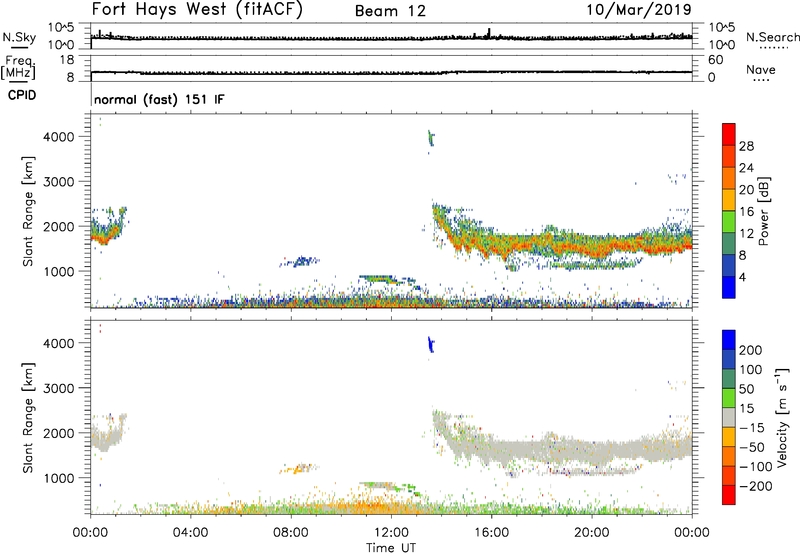Image resolution: width=800 pixels, height=554 pixels.
Task: Click the 'Beam 12' label
Action: pos(390,11)
